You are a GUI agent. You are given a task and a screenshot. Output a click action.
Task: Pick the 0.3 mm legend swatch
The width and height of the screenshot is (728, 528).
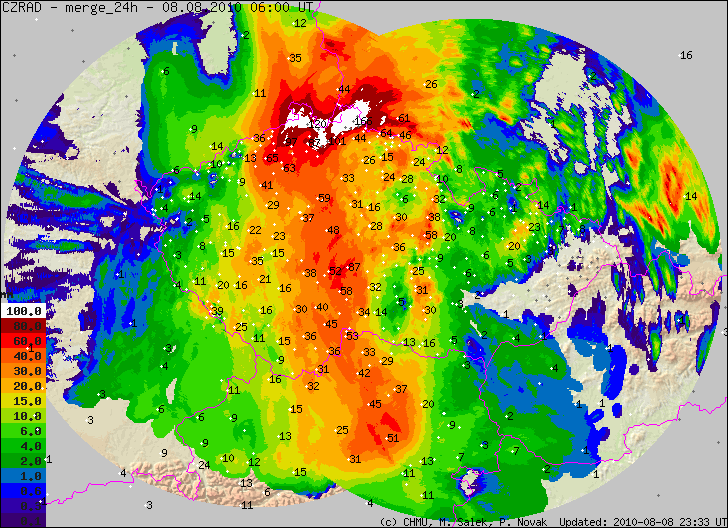(x=23, y=506)
